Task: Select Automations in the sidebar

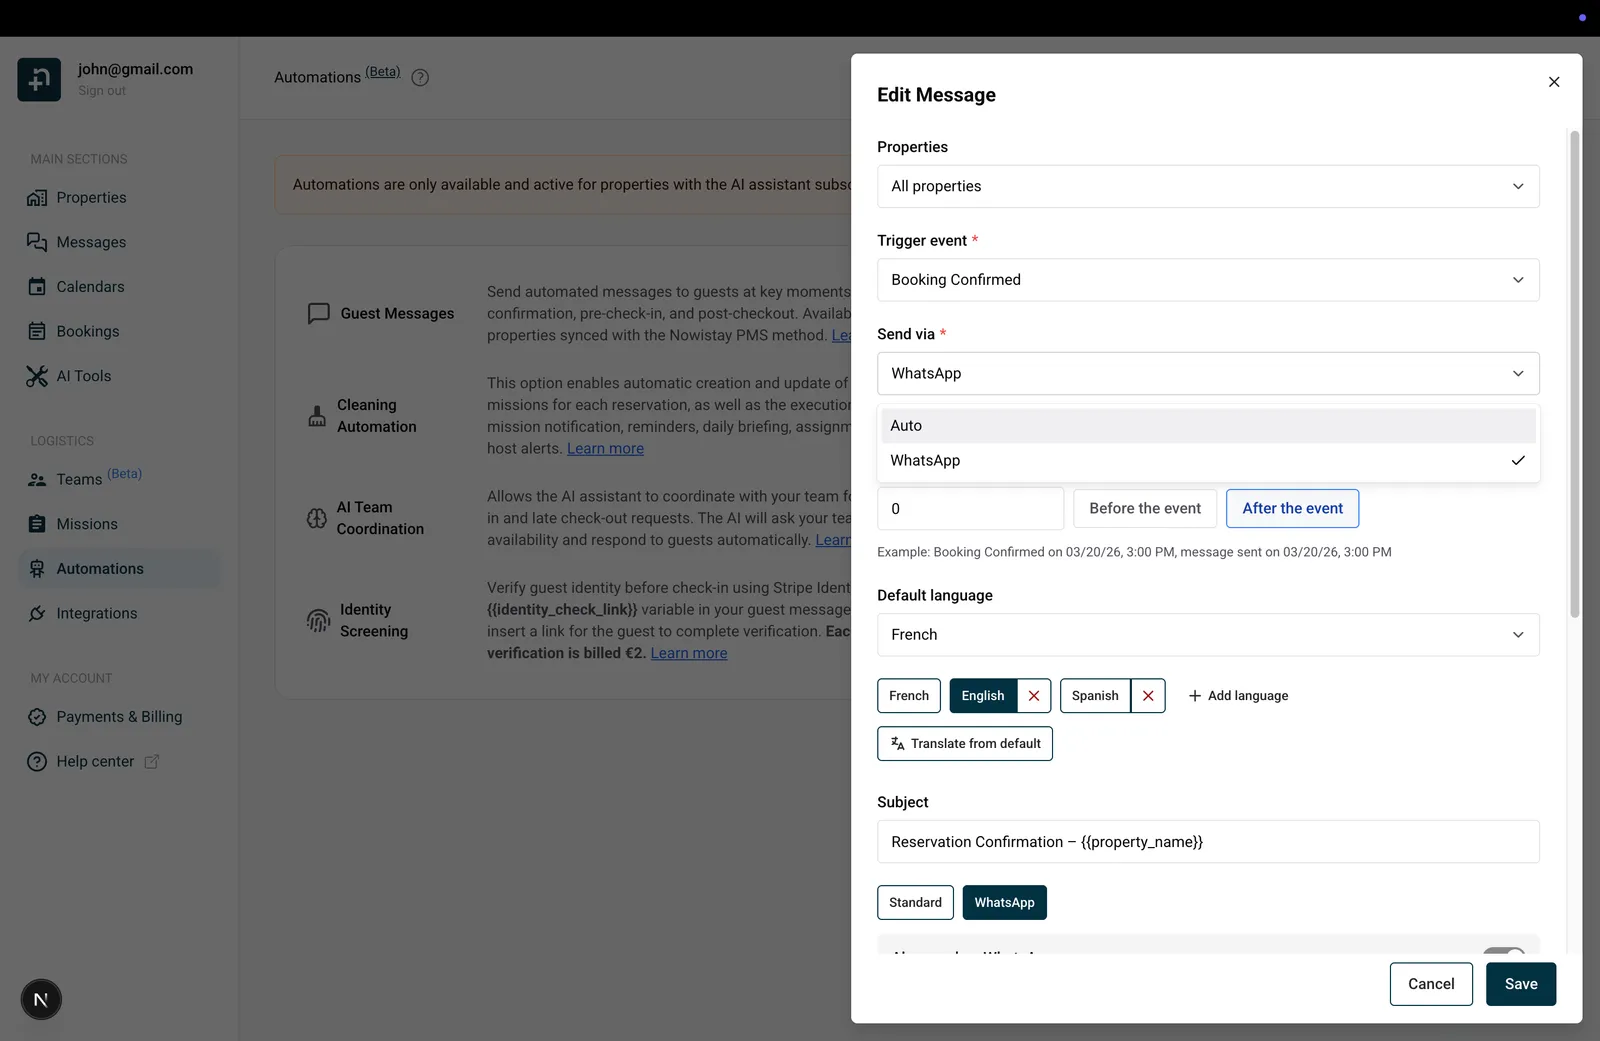Action: (x=120, y=569)
